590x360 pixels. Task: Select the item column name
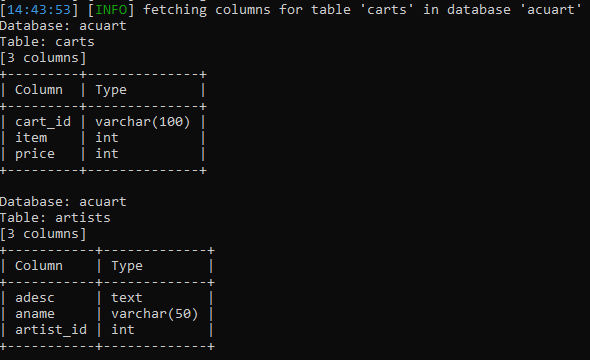tap(31, 138)
